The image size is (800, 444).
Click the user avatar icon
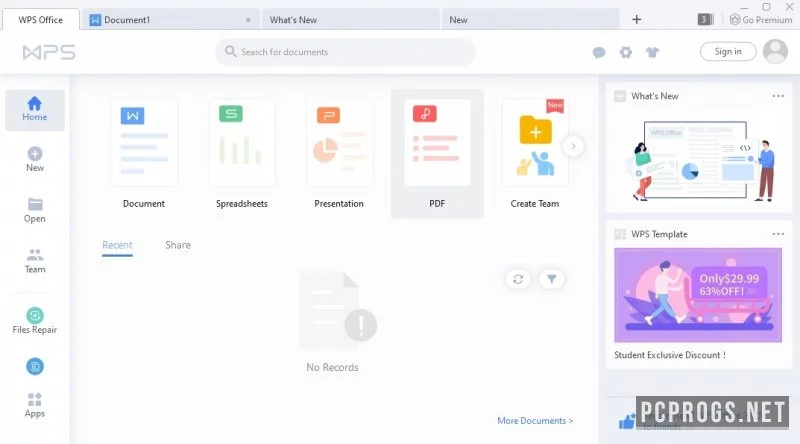coord(775,52)
